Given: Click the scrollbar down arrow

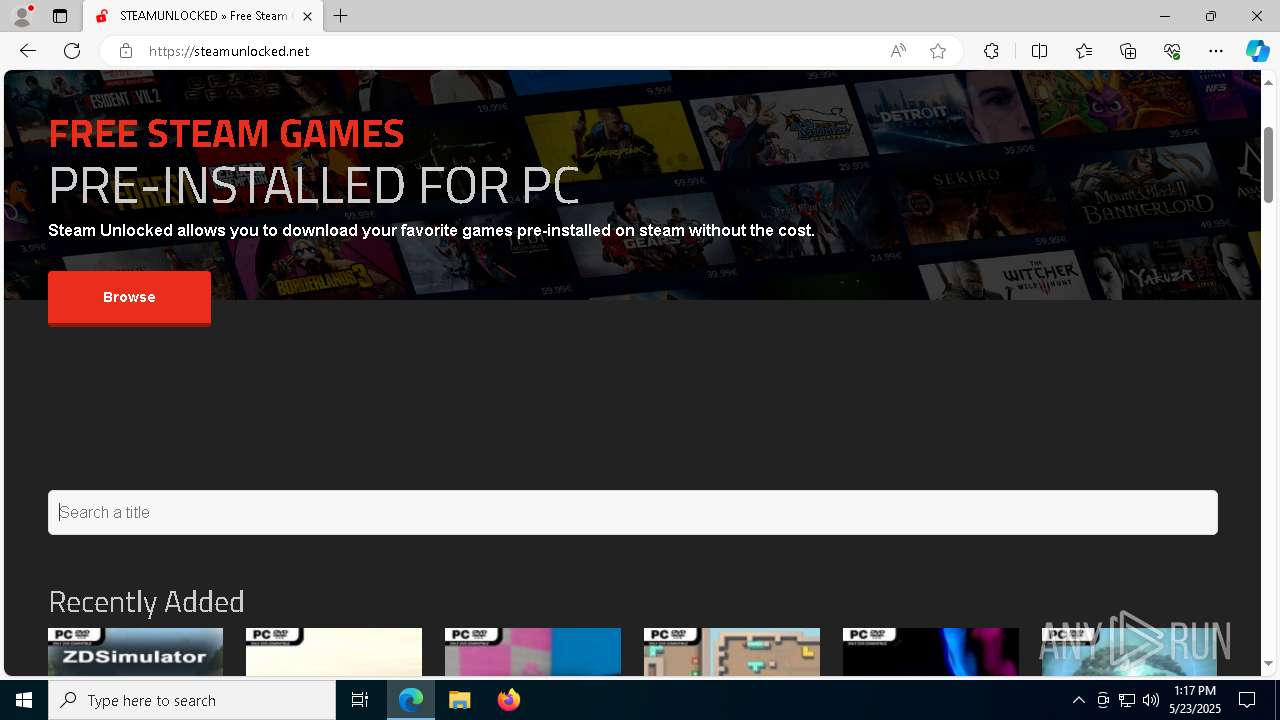Looking at the screenshot, I should point(1268,664).
